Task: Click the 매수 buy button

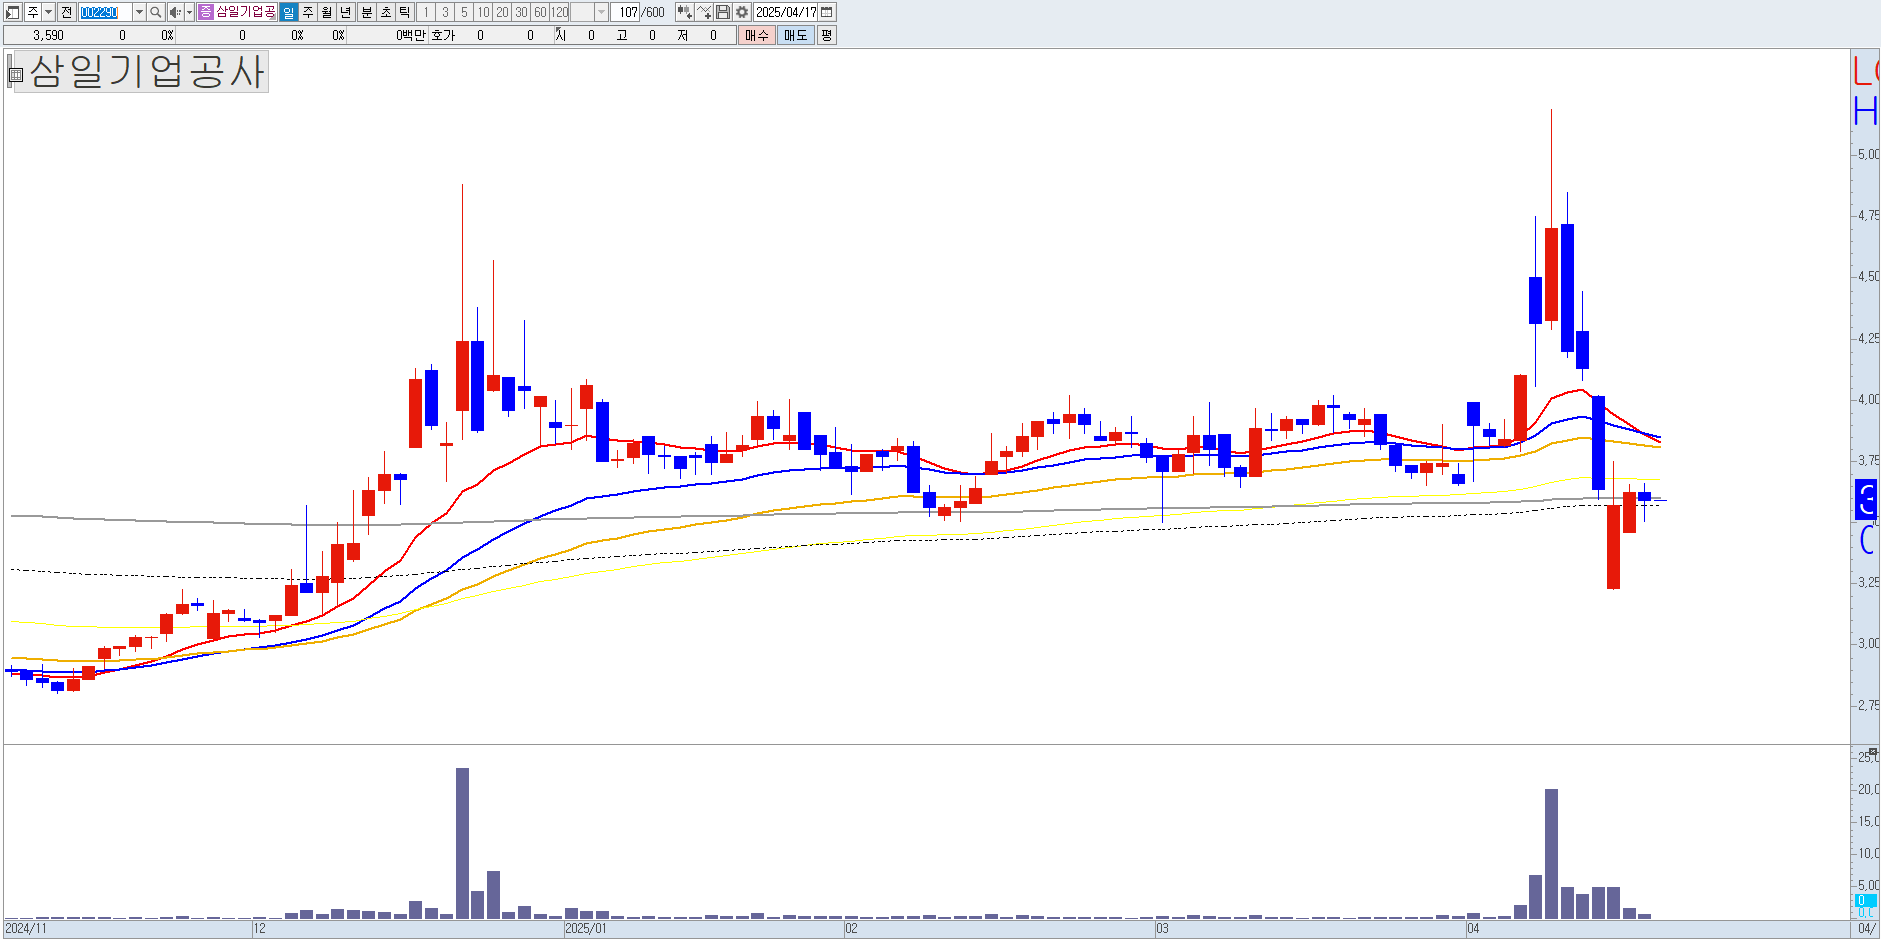Action: (757, 35)
